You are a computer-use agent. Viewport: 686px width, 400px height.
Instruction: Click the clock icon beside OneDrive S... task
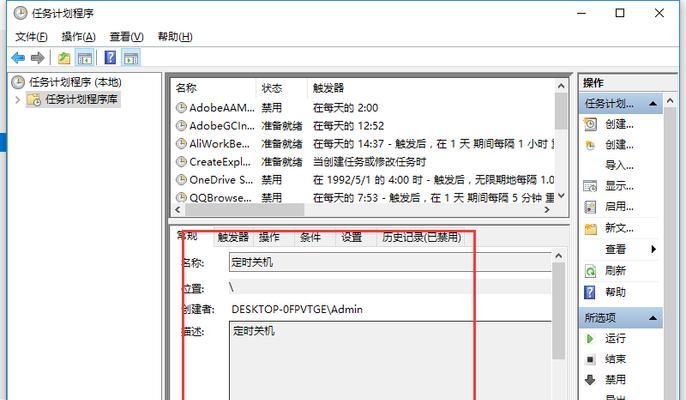click(x=181, y=179)
